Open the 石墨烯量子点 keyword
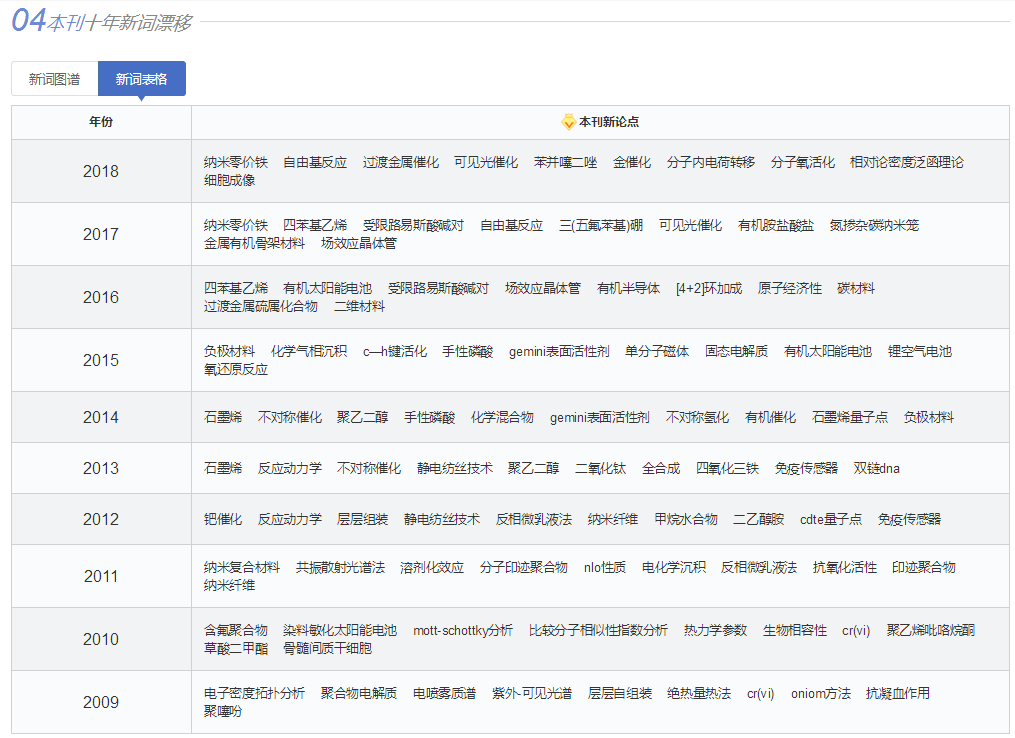This screenshot has width=1015, height=738. tap(849, 417)
